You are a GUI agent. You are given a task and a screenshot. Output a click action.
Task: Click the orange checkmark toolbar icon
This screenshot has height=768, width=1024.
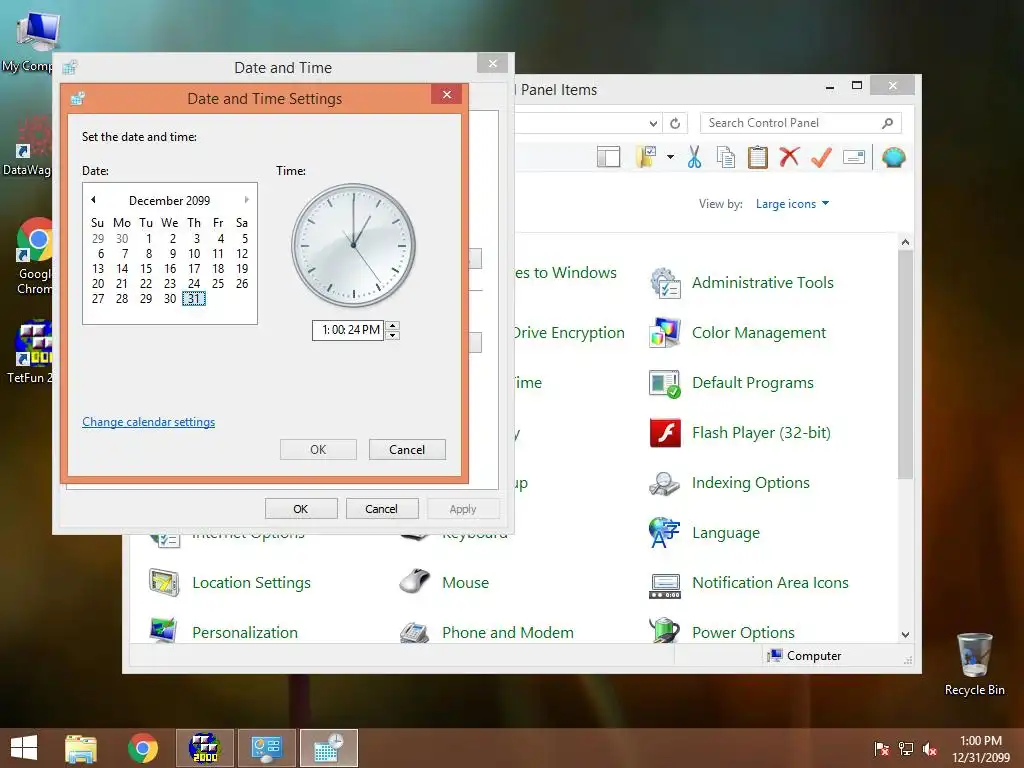(822, 157)
